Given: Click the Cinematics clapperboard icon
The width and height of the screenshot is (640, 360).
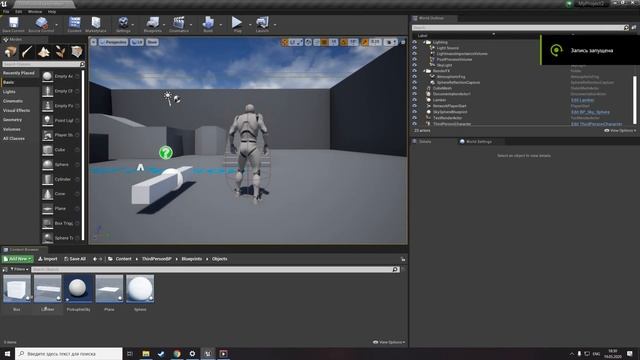Looking at the screenshot, I should [178, 24].
